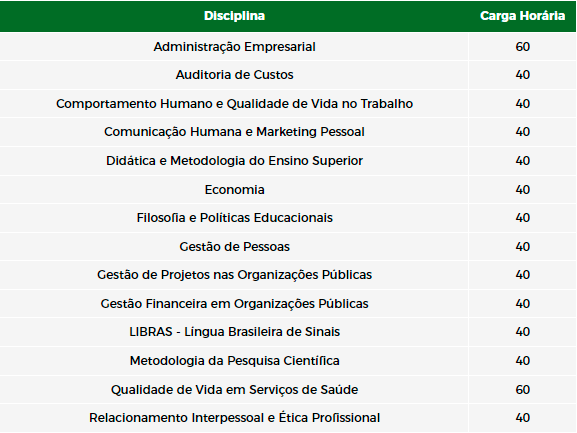Select the Auditoria de Custos discipline
The height and width of the screenshot is (433, 577).
click(x=234, y=75)
